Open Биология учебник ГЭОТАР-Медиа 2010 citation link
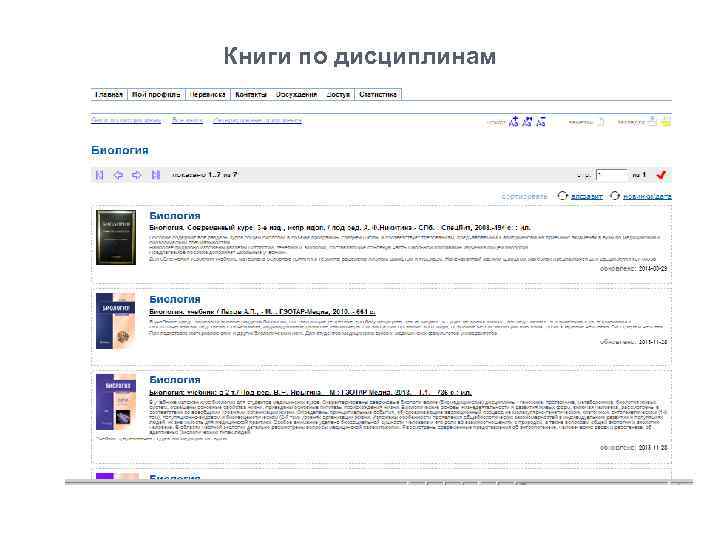 coord(262,312)
